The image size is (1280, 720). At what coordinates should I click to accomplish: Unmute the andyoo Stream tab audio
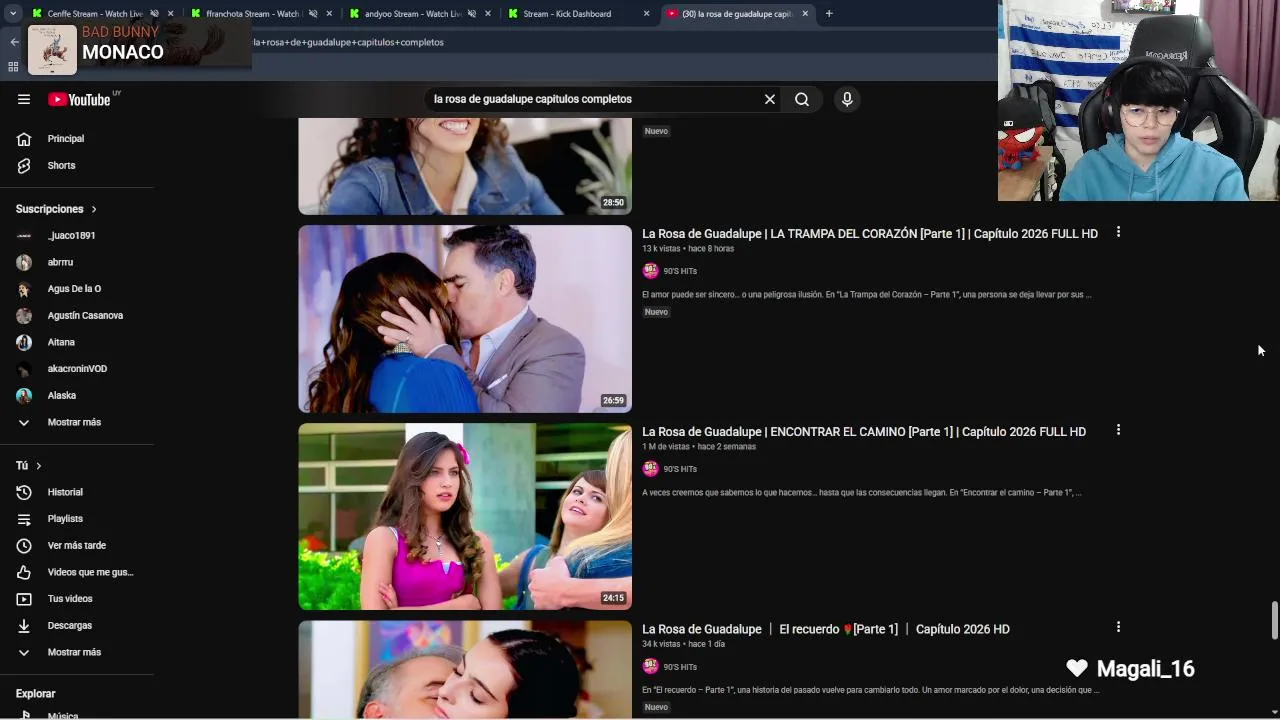click(472, 14)
